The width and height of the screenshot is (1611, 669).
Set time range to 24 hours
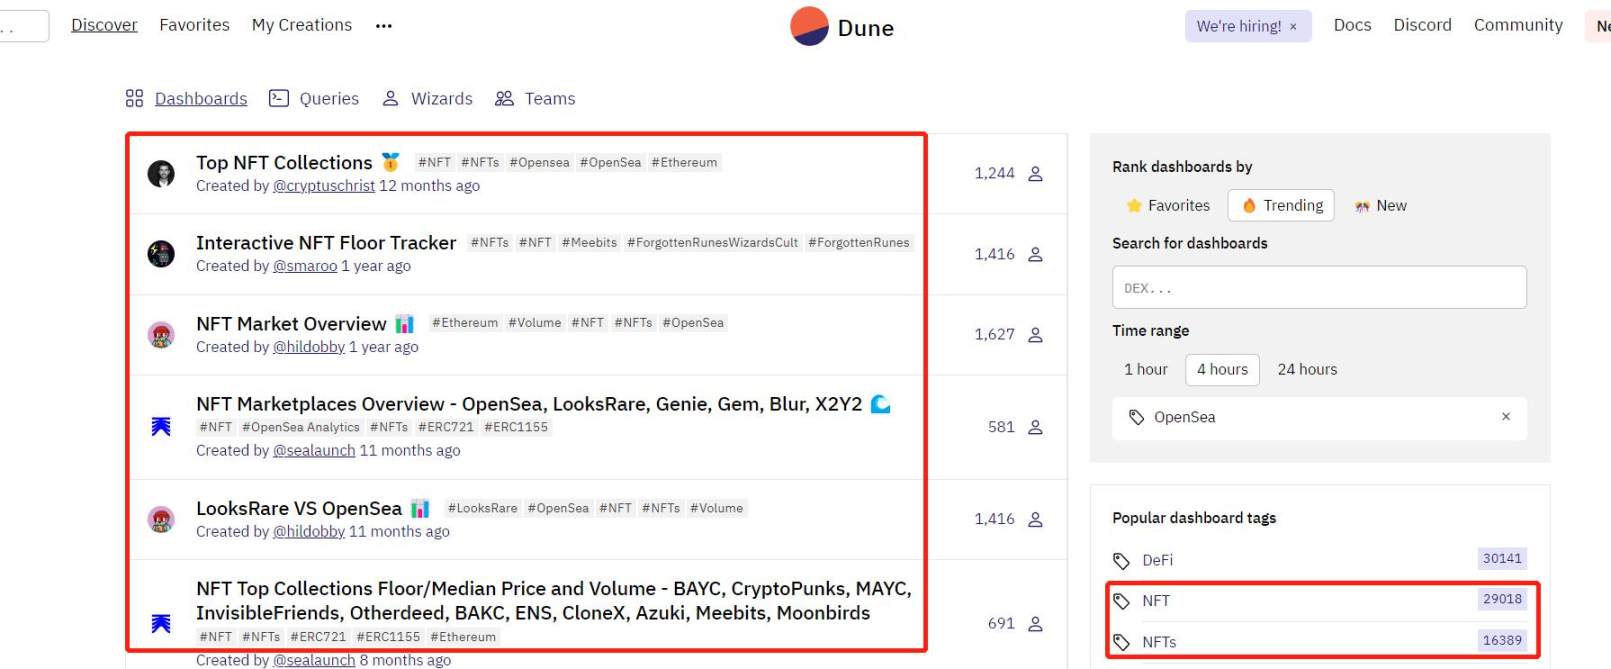(1307, 369)
